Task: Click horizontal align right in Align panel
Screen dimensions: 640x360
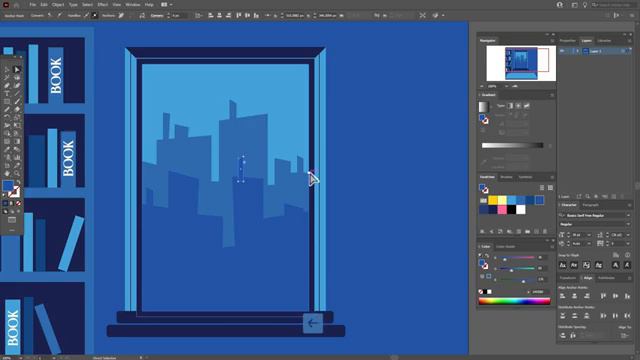Action: pyautogui.click(x=587, y=296)
